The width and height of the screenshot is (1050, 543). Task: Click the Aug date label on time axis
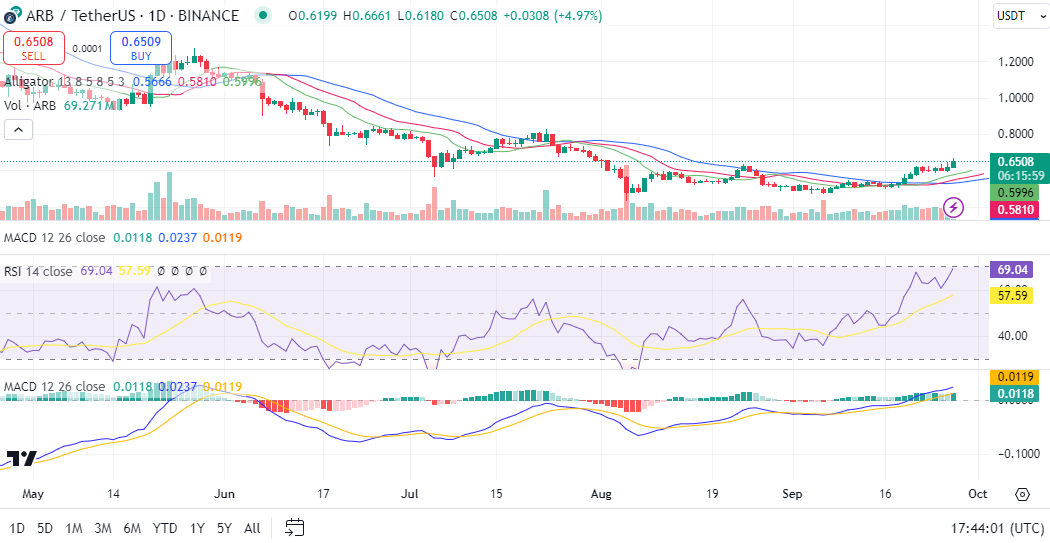(x=601, y=495)
